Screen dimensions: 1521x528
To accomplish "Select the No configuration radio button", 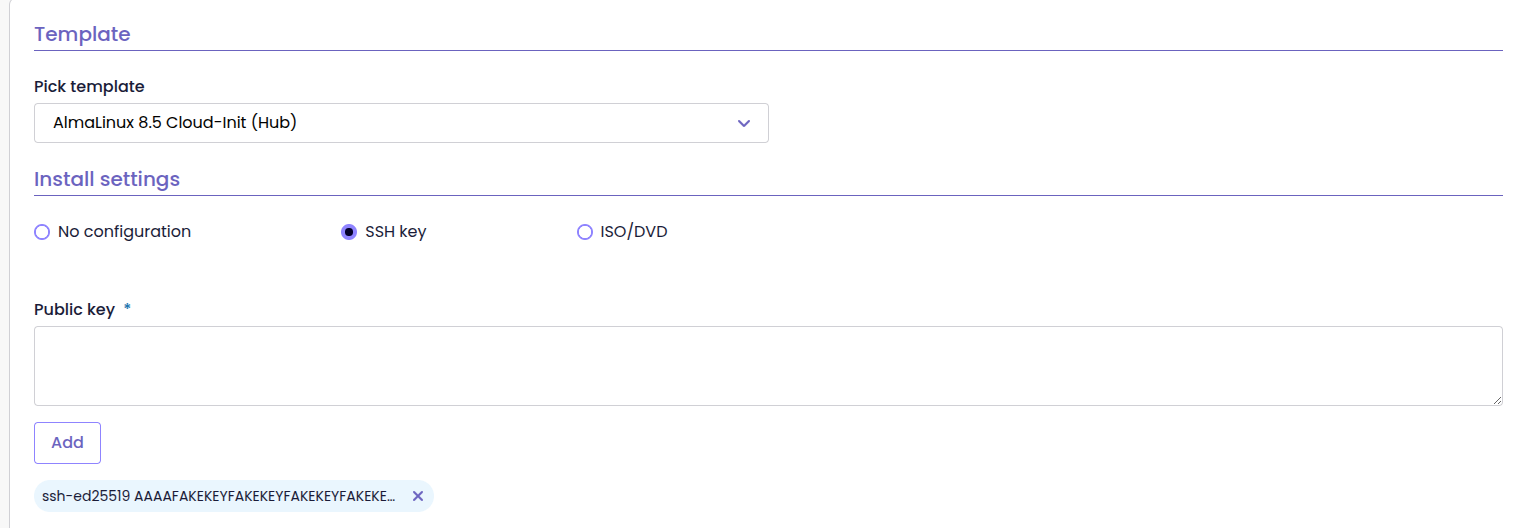I will [x=42, y=232].
